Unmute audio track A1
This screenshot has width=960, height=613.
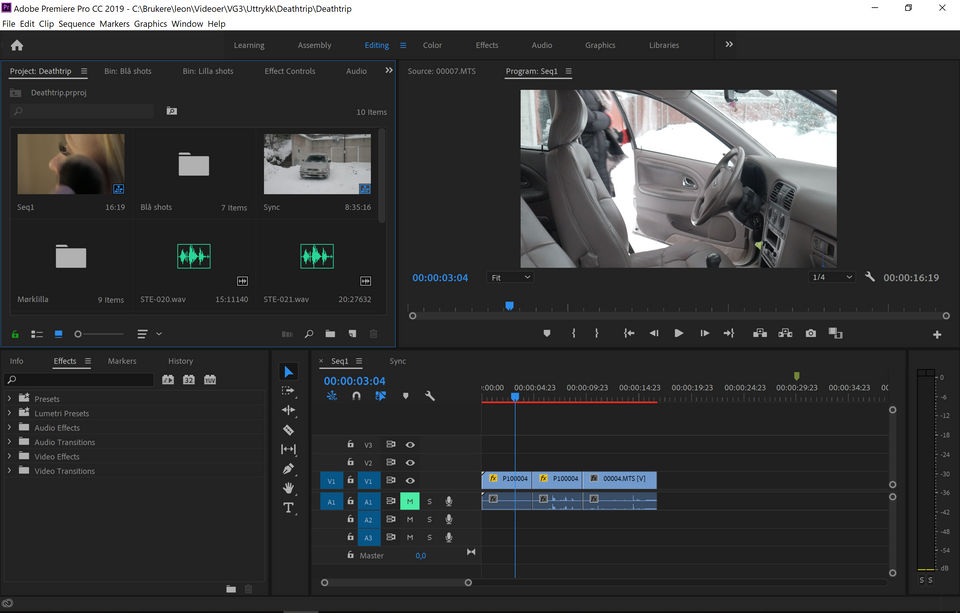point(410,502)
